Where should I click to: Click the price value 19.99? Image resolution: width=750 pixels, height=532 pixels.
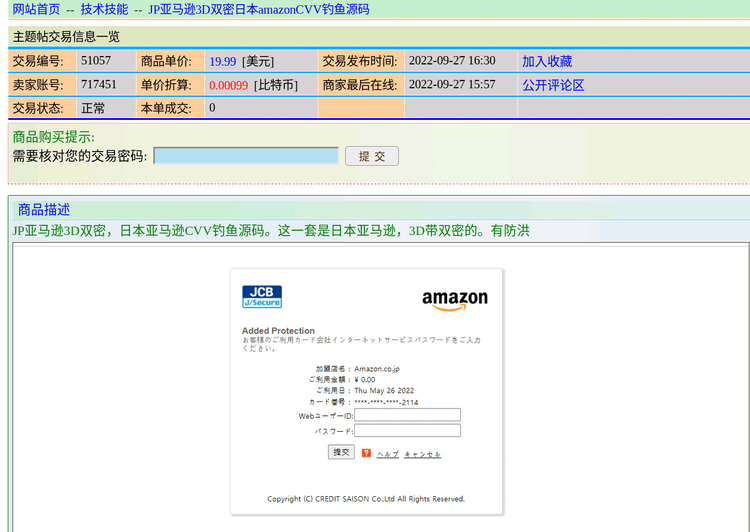[x=222, y=61]
